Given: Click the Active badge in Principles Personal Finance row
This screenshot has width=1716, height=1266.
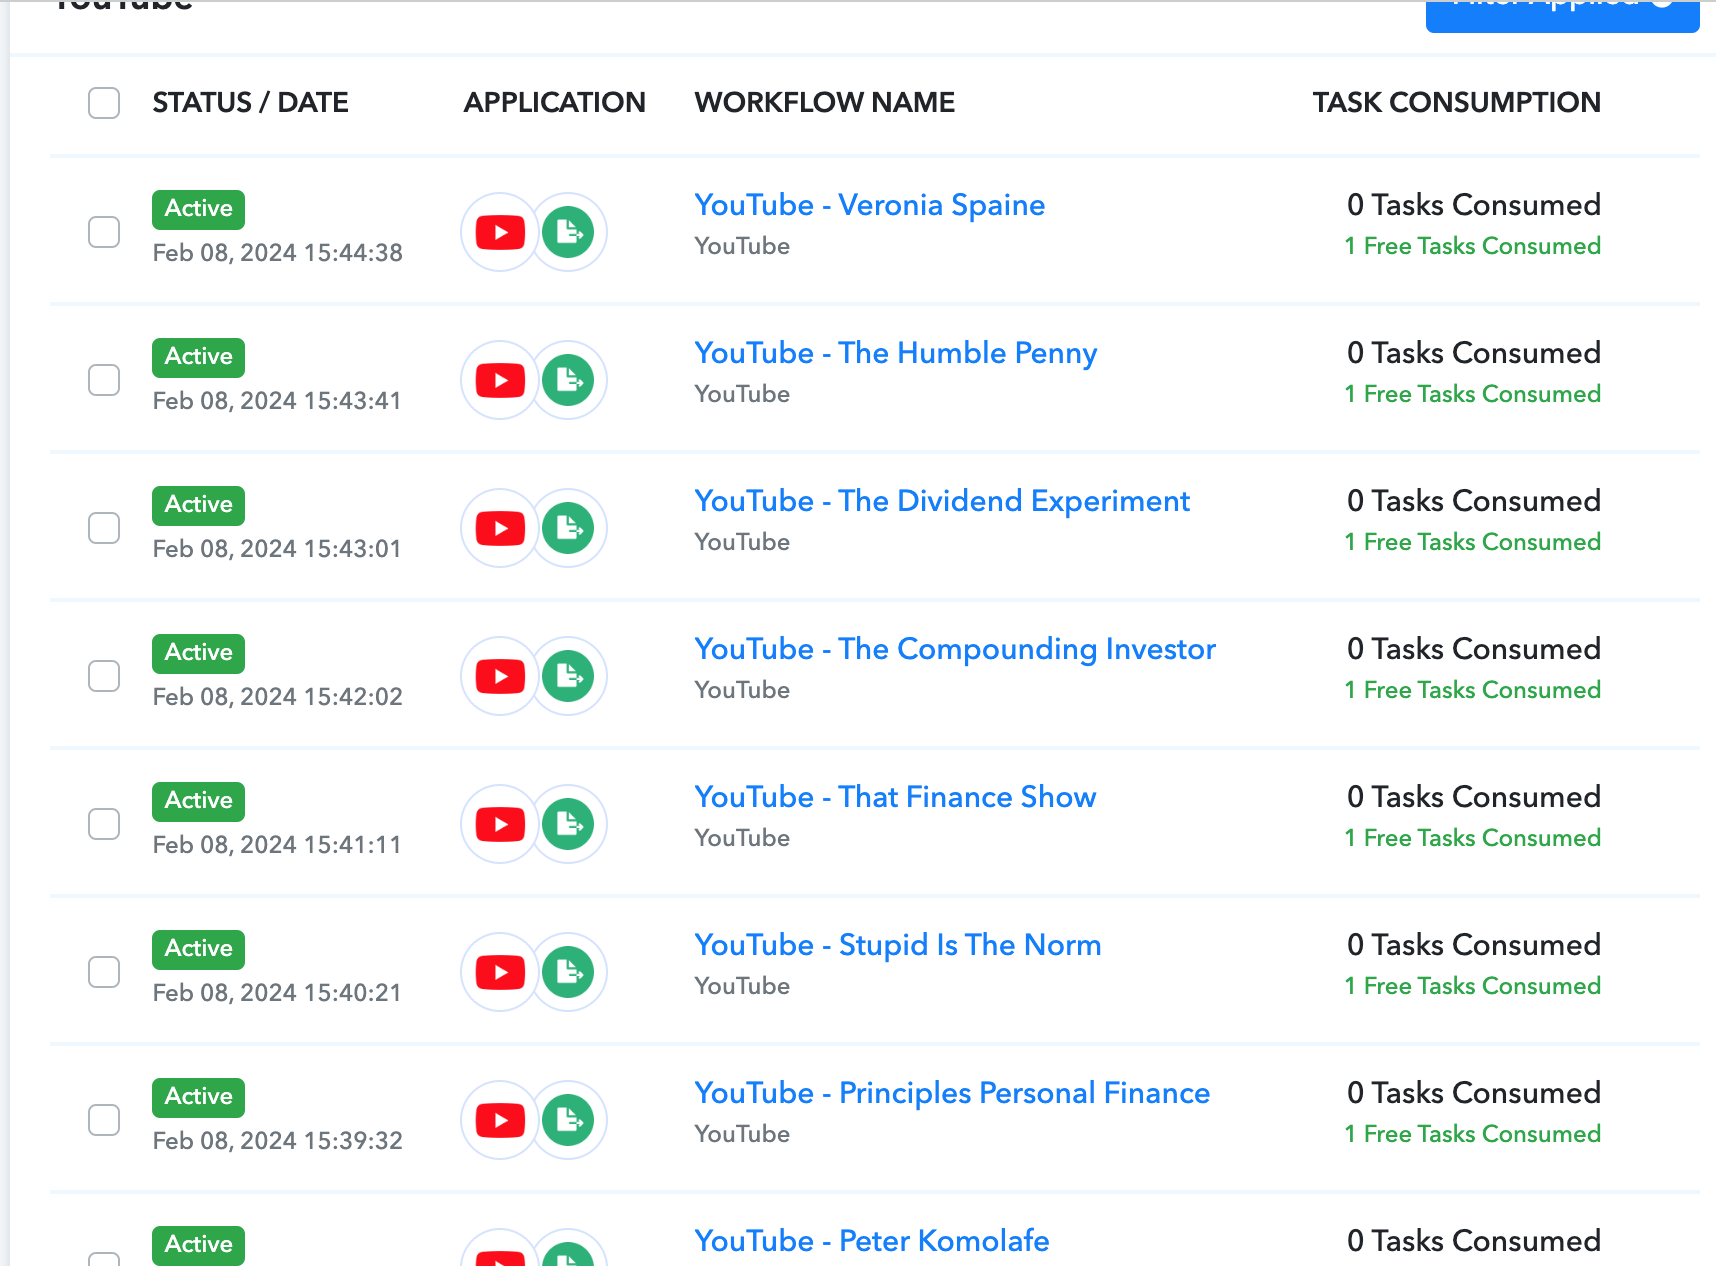Looking at the screenshot, I should click(x=198, y=1097).
